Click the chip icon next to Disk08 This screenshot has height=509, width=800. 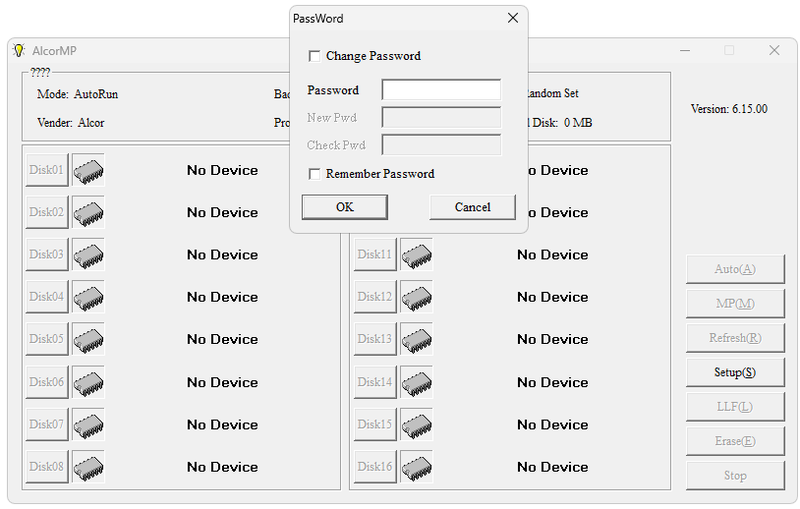tap(88, 467)
